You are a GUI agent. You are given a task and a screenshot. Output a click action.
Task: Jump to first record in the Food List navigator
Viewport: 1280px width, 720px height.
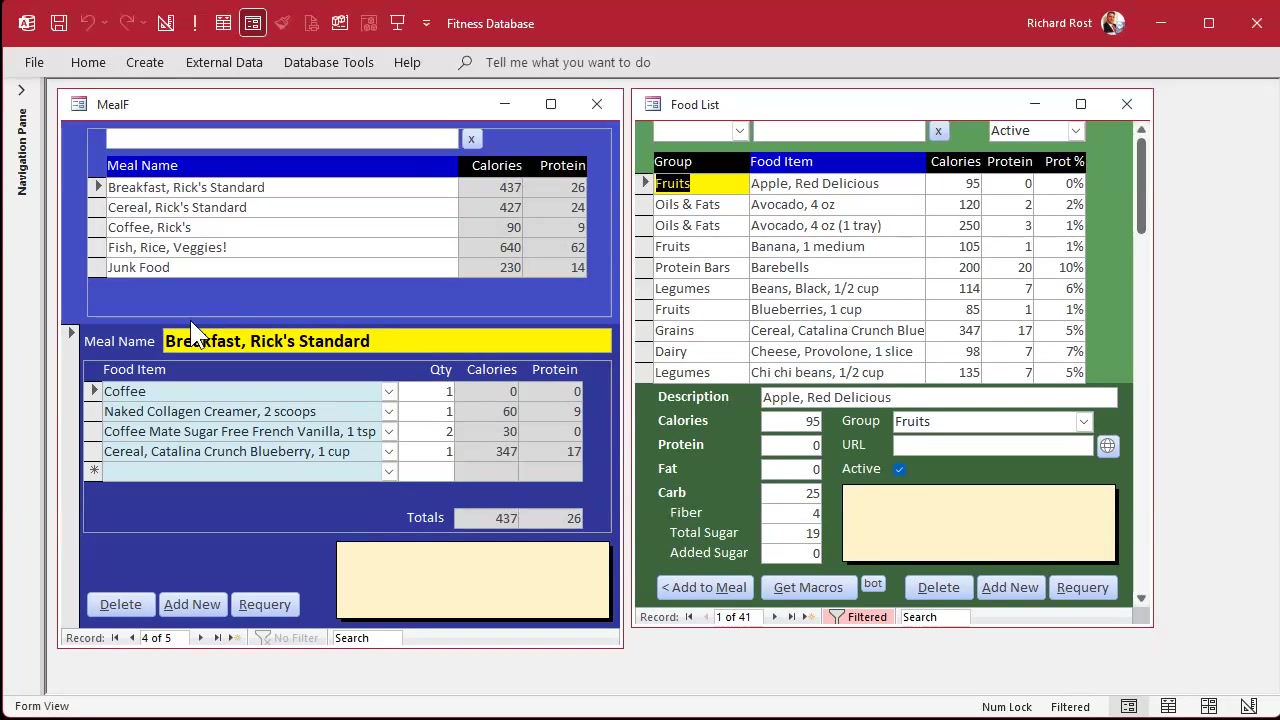(x=689, y=617)
